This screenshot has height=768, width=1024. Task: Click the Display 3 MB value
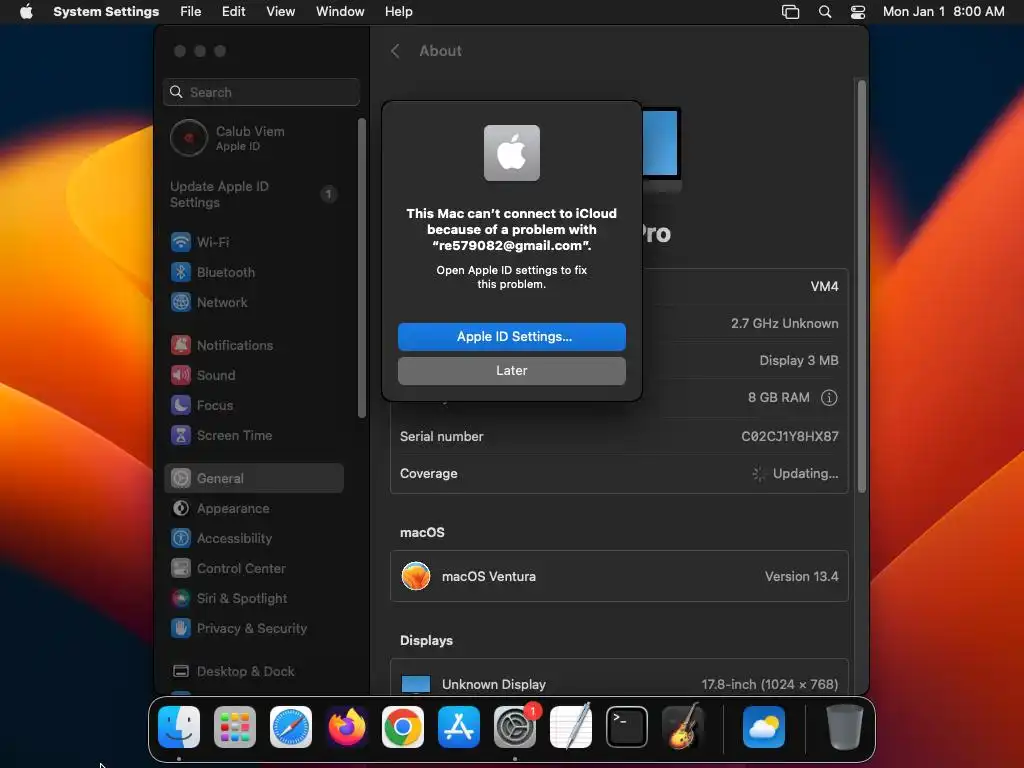[x=799, y=360]
